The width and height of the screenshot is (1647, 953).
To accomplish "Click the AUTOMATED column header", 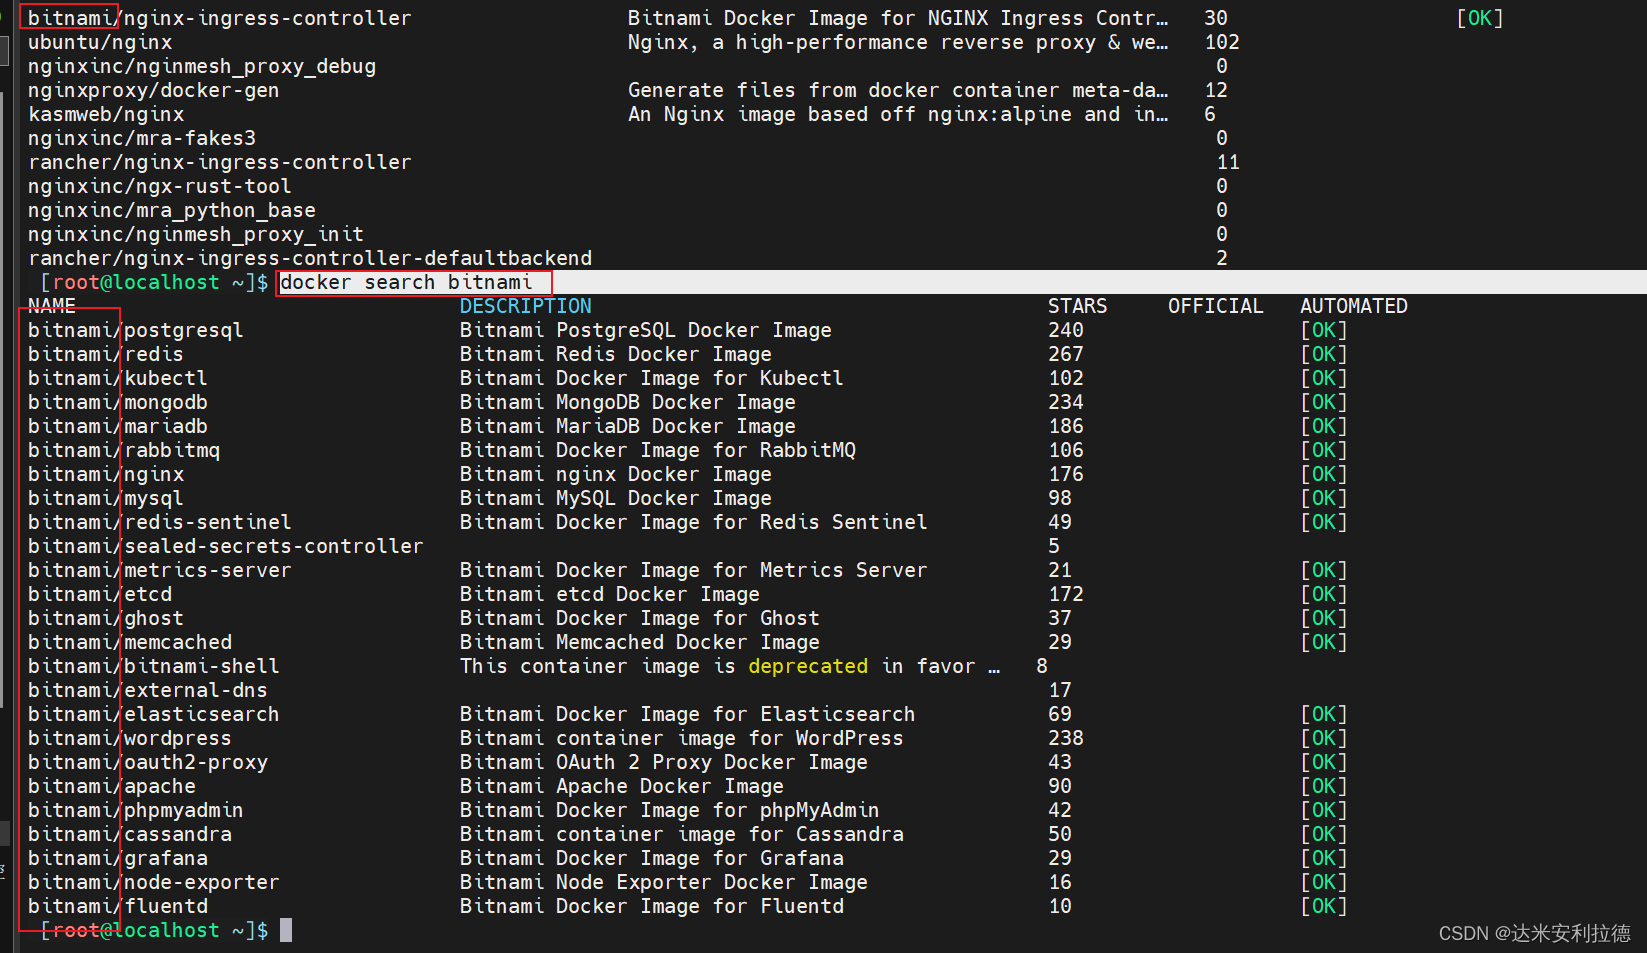I will click(x=1354, y=306).
